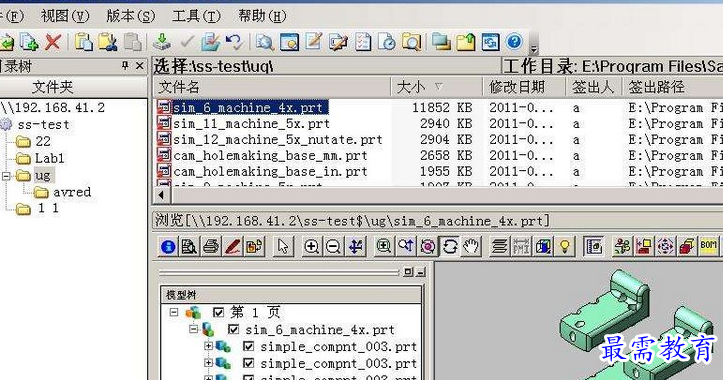Click the print preview icon in viewer toolbar
Screen dimensions: 723x380
point(189,247)
